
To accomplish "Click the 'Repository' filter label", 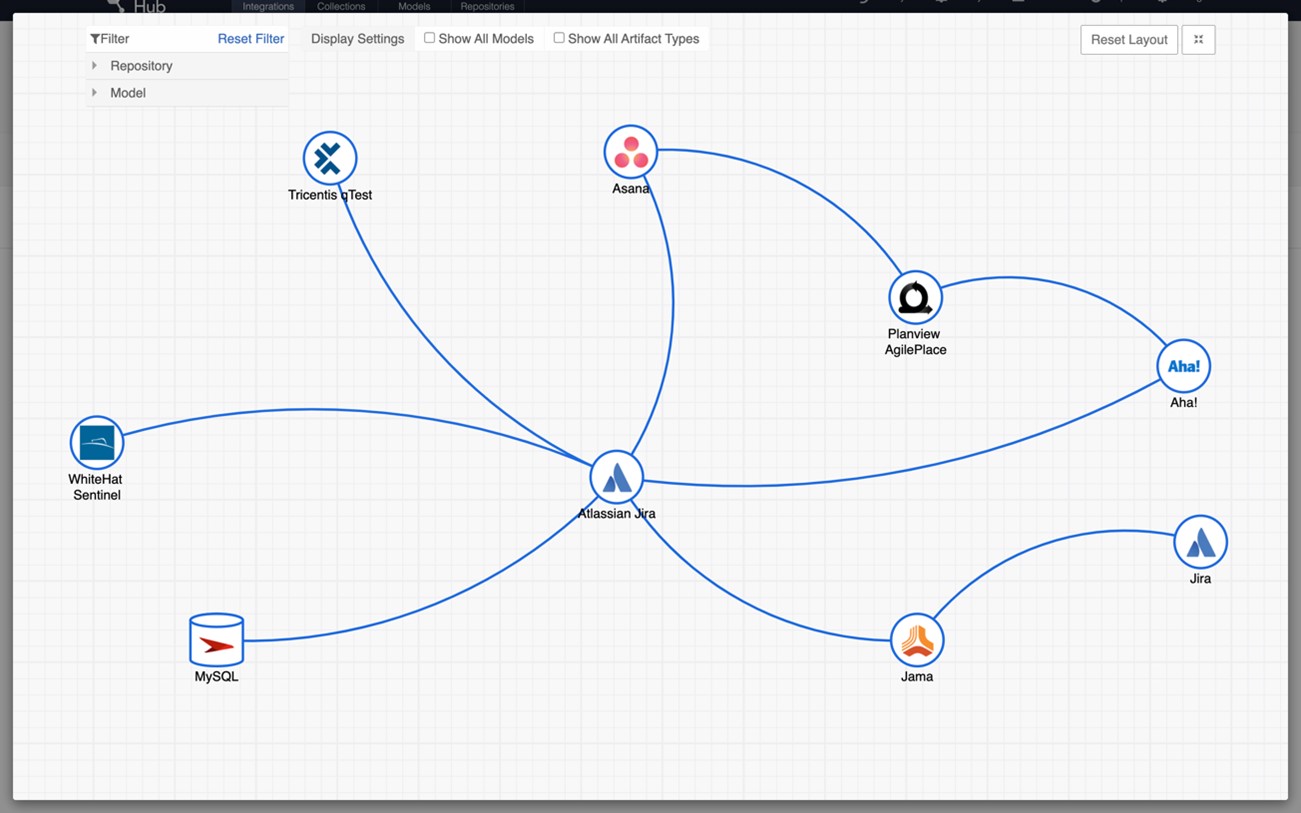I will 141,66.
